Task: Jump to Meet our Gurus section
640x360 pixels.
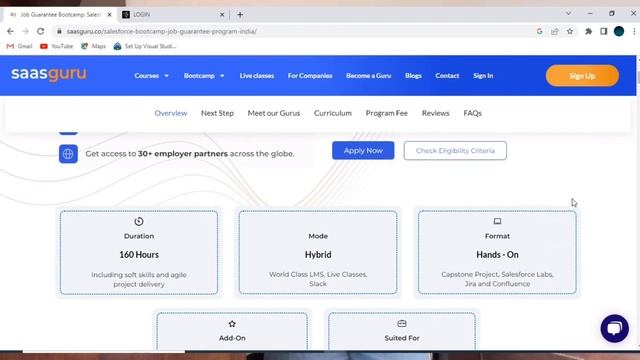Action: coord(273,113)
